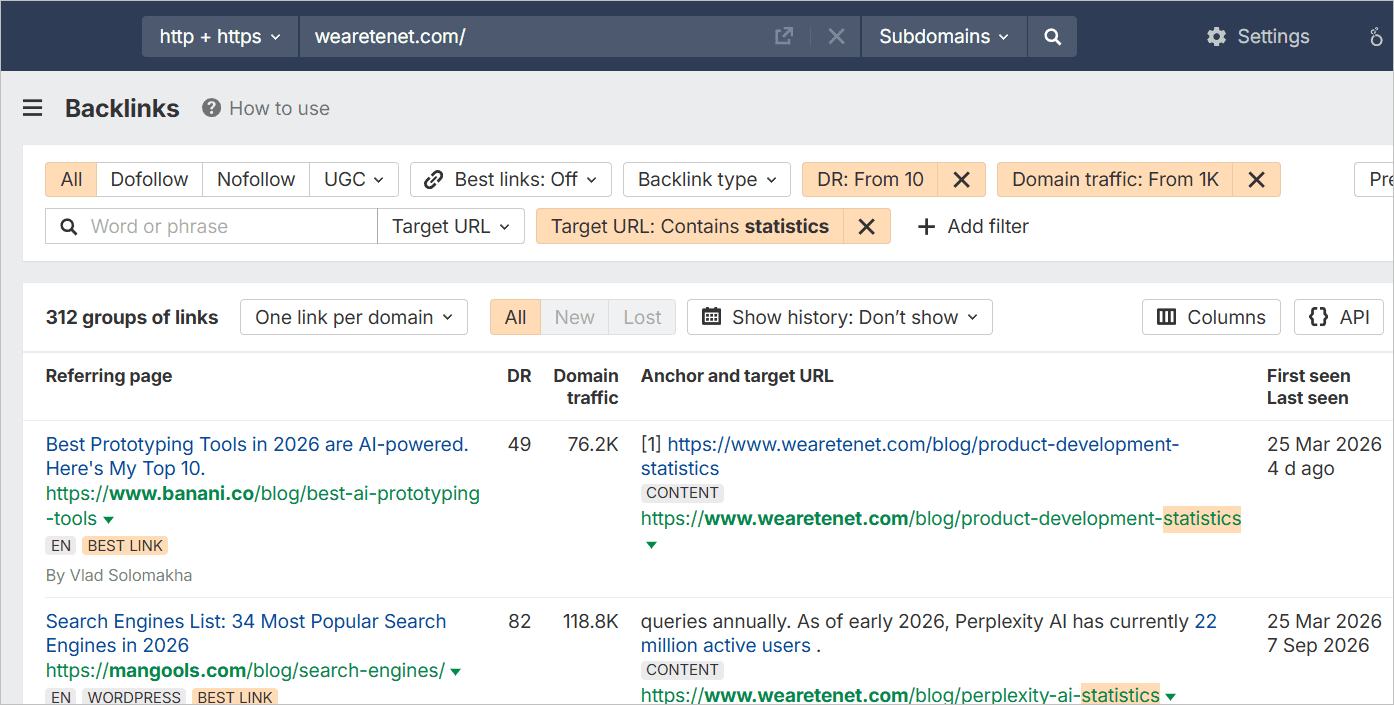Show only Lost links
Viewport: 1394px width, 705px height.
pyautogui.click(x=642, y=317)
